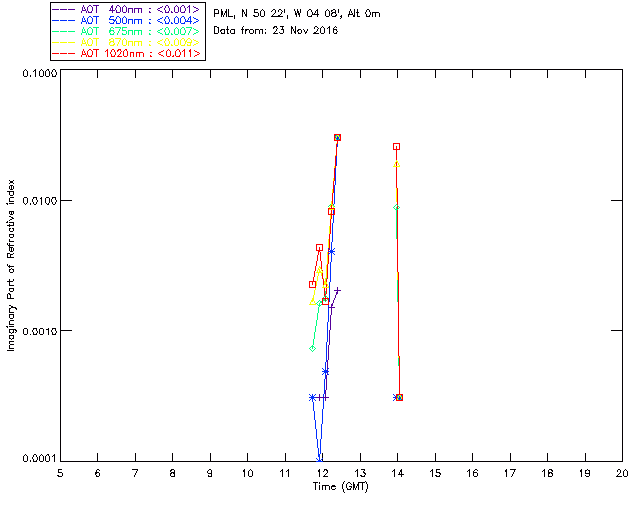Click the 0.0100 y-axis tick label

[x=39, y=201]
